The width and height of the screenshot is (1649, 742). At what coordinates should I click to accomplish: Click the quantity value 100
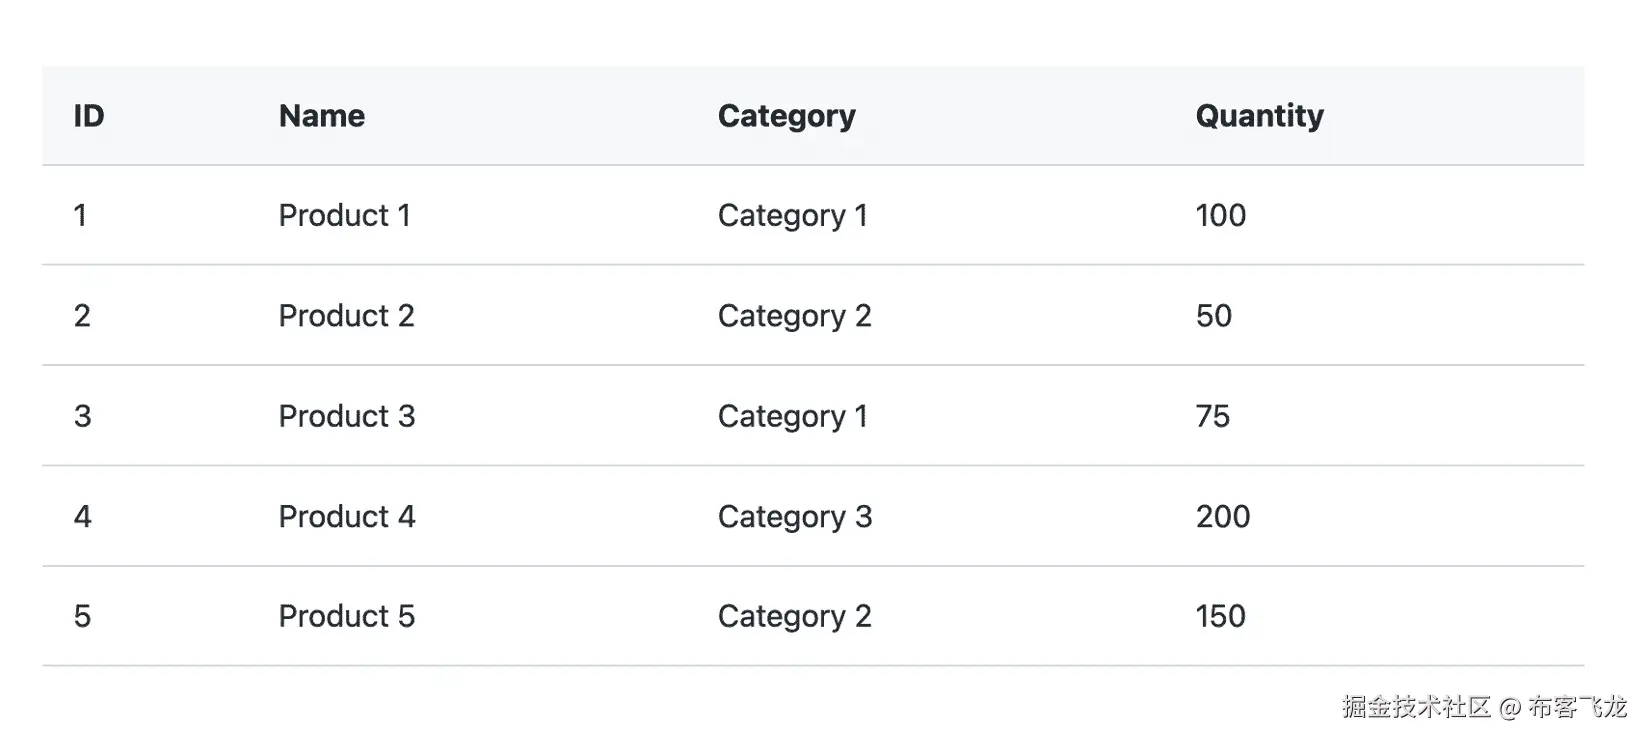tap(1220, 215)
